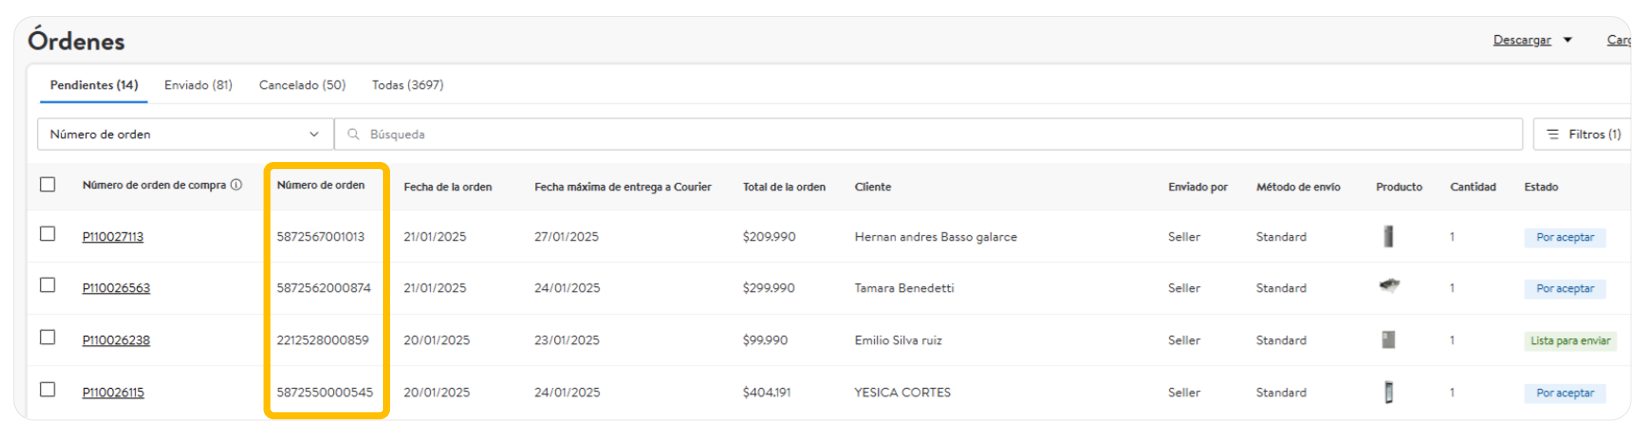Click product thumbnail for order P110026238
1644x434 pixels.
point(1388,340)
